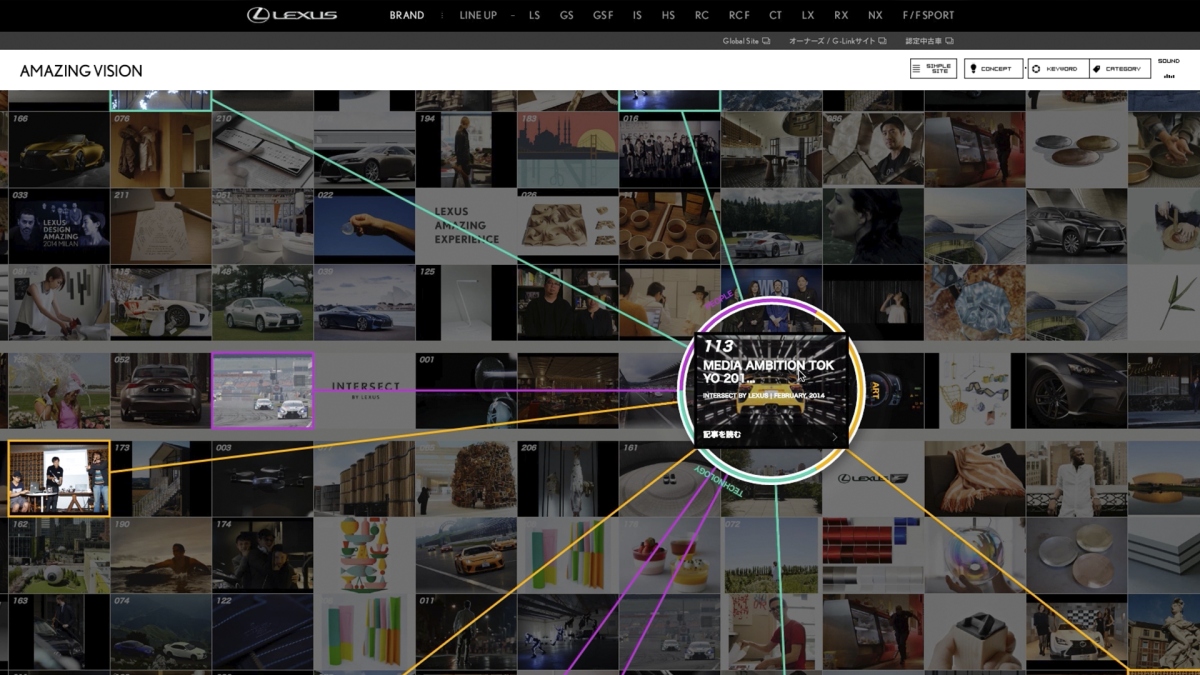
Task: Open the purple-highlighted race cars thumbnail
Action: pos(263,390)
